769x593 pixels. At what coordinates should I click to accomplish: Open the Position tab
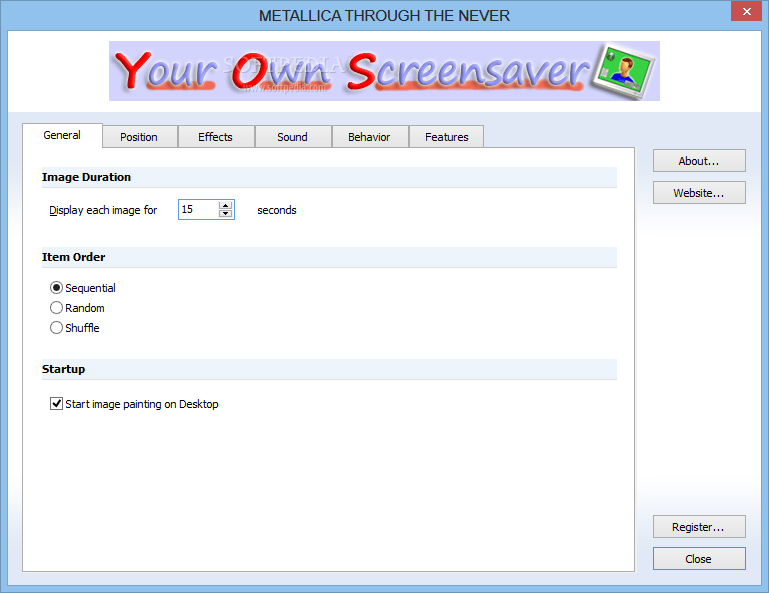point(139,137)
